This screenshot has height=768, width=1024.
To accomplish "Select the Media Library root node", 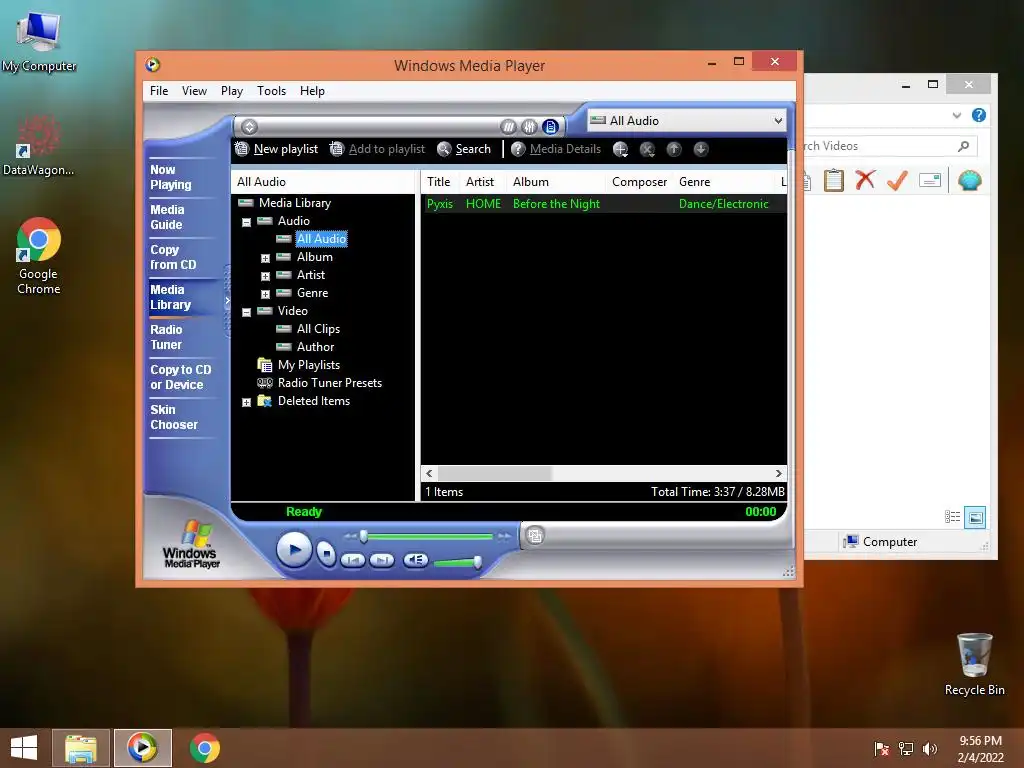I will 295,203.
